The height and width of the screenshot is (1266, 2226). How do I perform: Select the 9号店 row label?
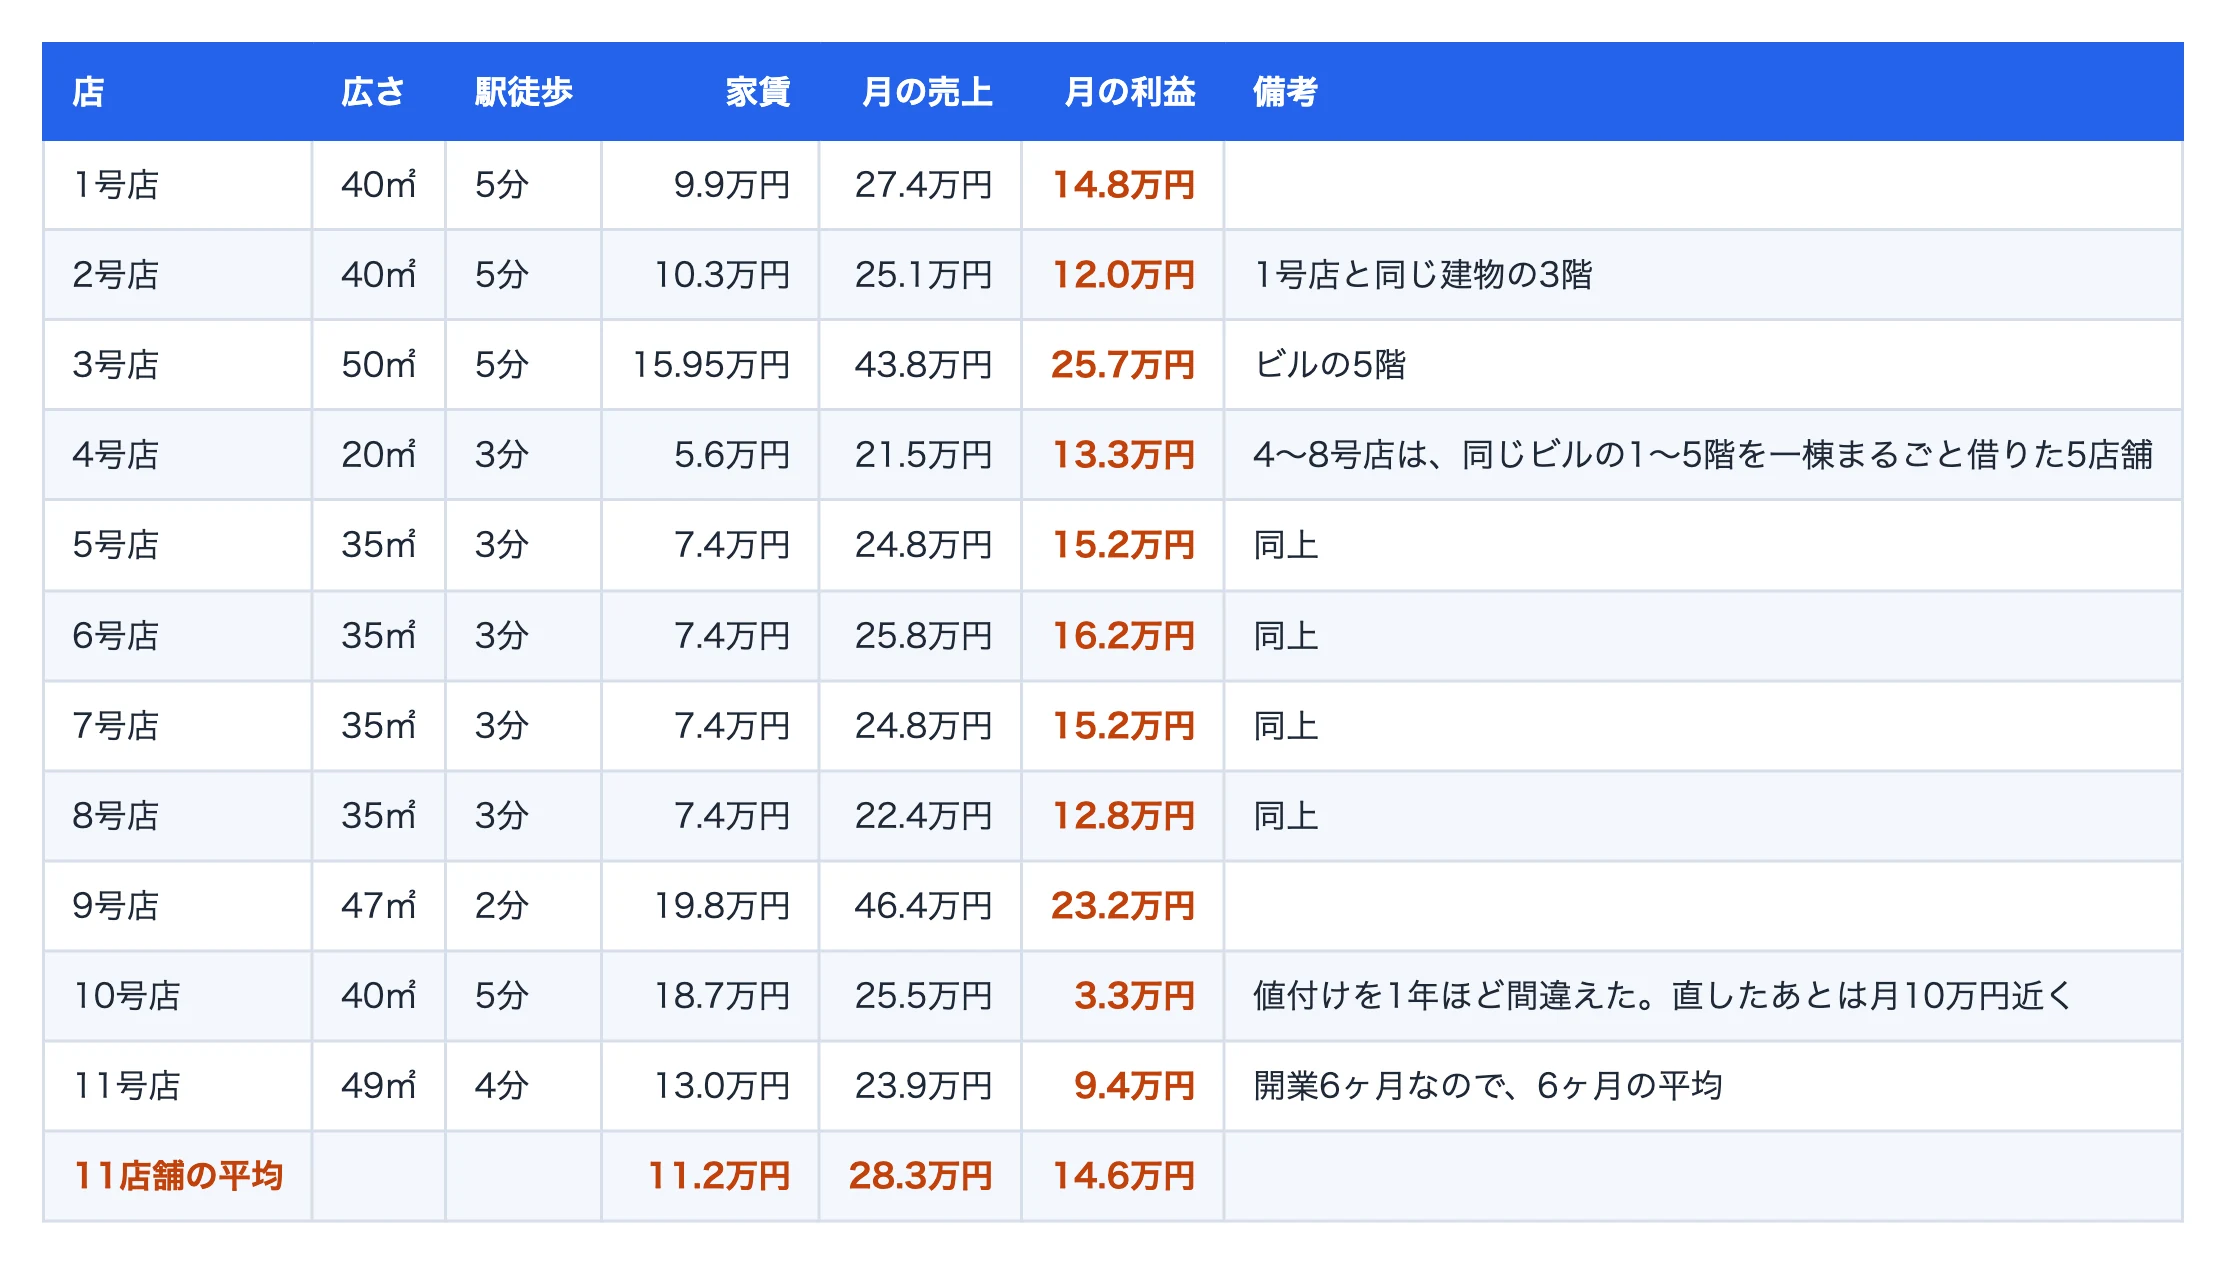116,906
